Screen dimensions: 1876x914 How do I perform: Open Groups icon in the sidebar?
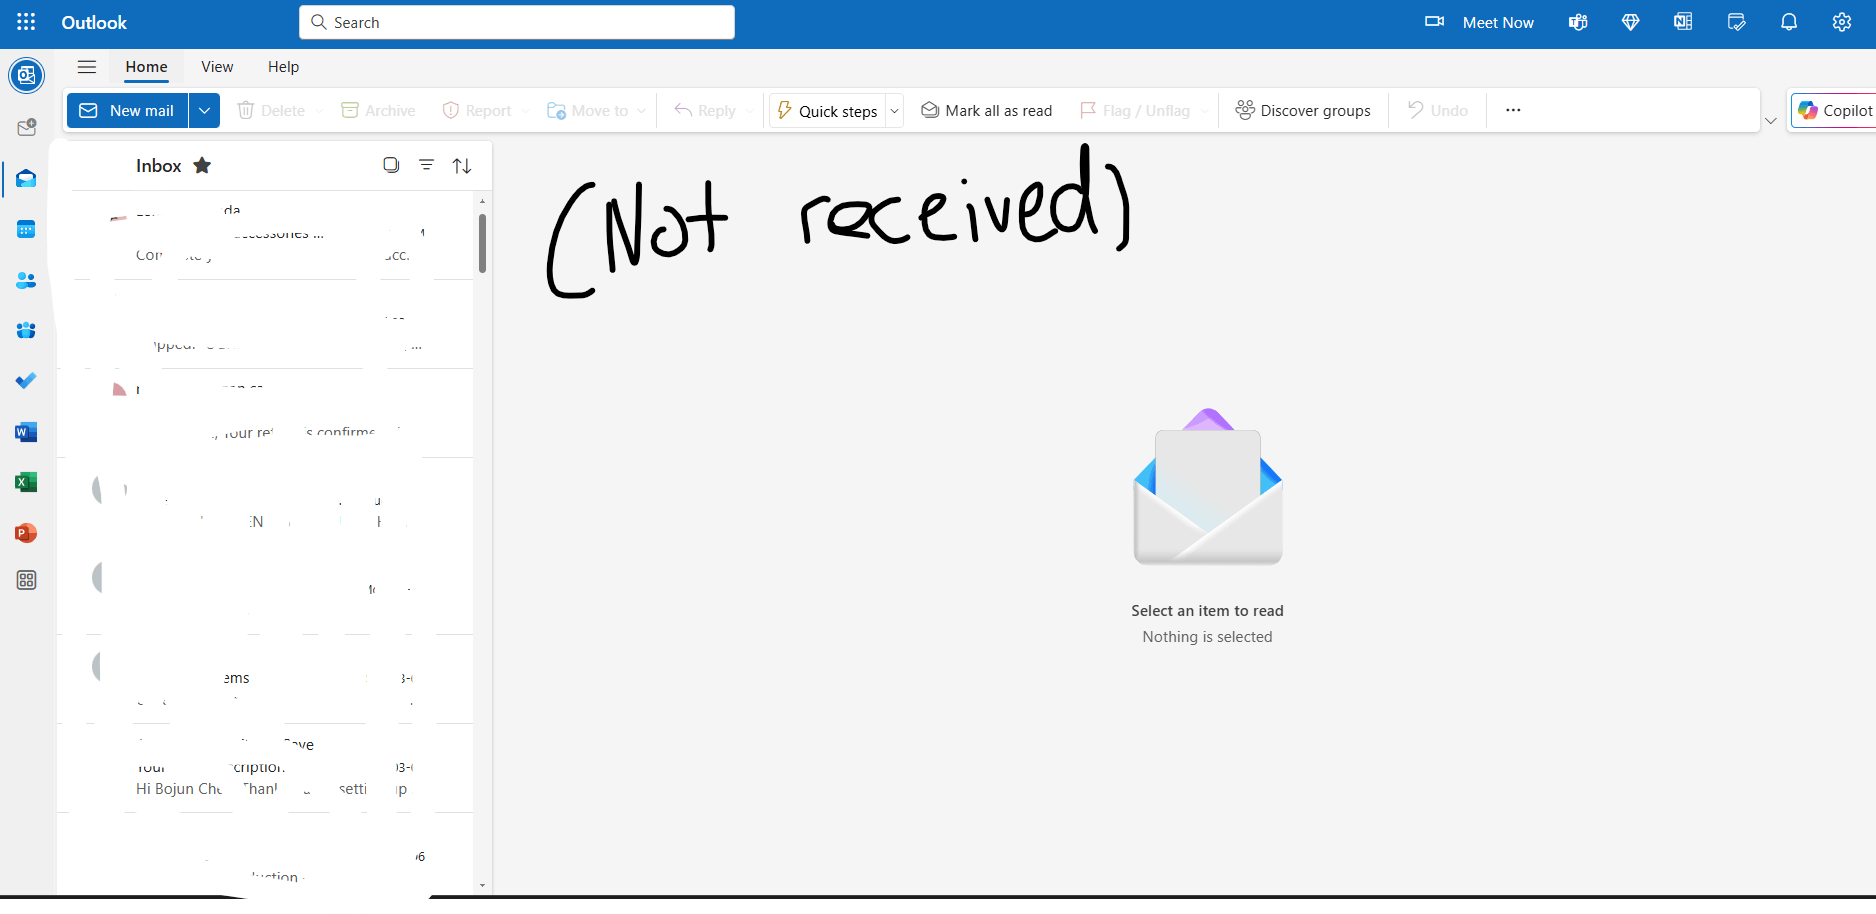pos(26,330)
